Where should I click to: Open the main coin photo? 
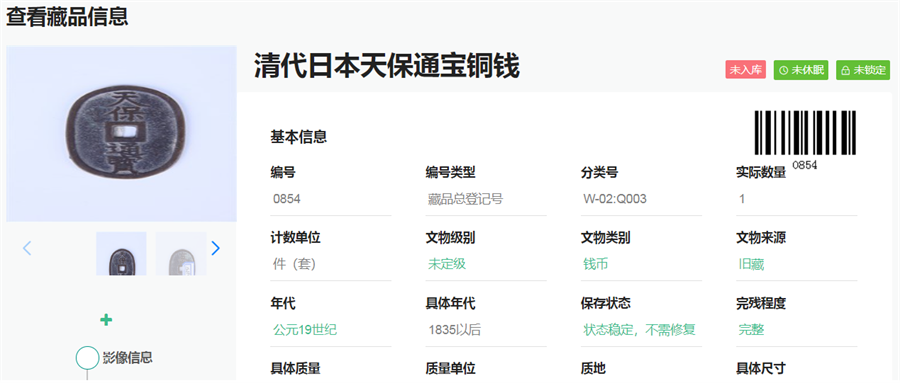pos(121,133)
